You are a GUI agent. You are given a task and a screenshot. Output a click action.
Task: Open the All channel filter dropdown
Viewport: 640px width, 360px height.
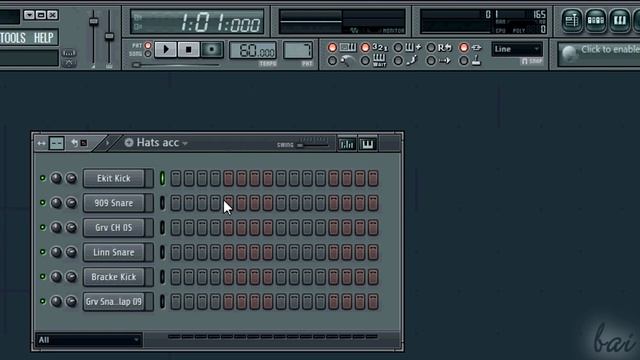pos(89,340)
